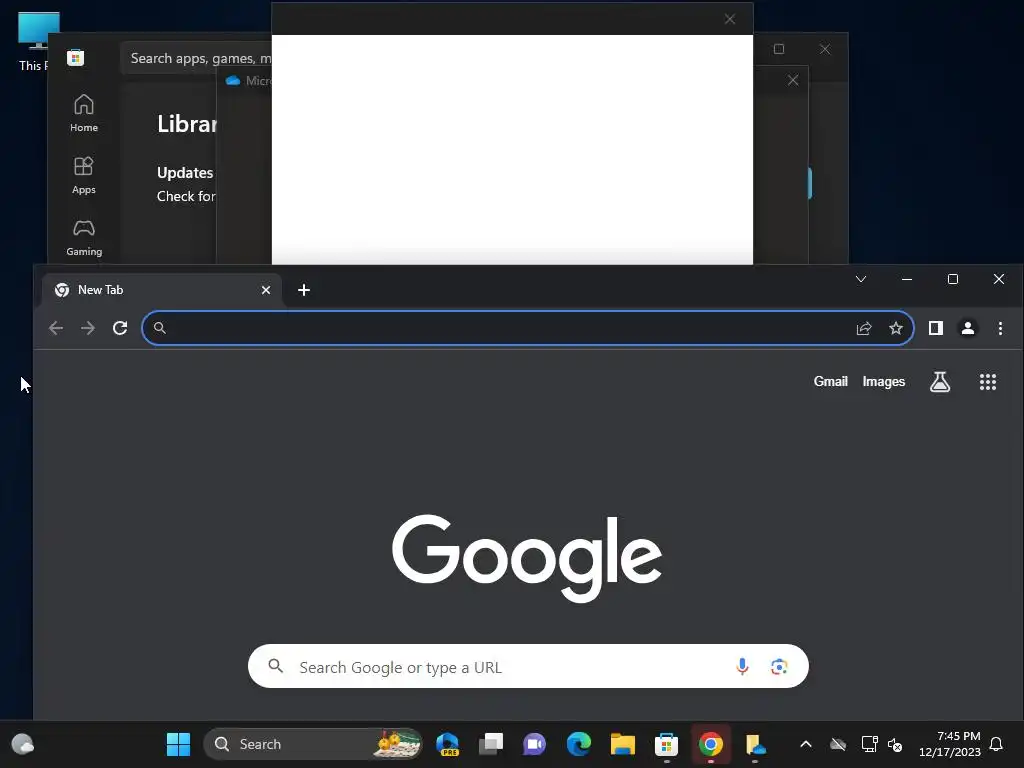Image resolution: width=1024 pixels, height=768 pixels.
Task: Show hidden system tray icons
Action: (x=806, y=744)
